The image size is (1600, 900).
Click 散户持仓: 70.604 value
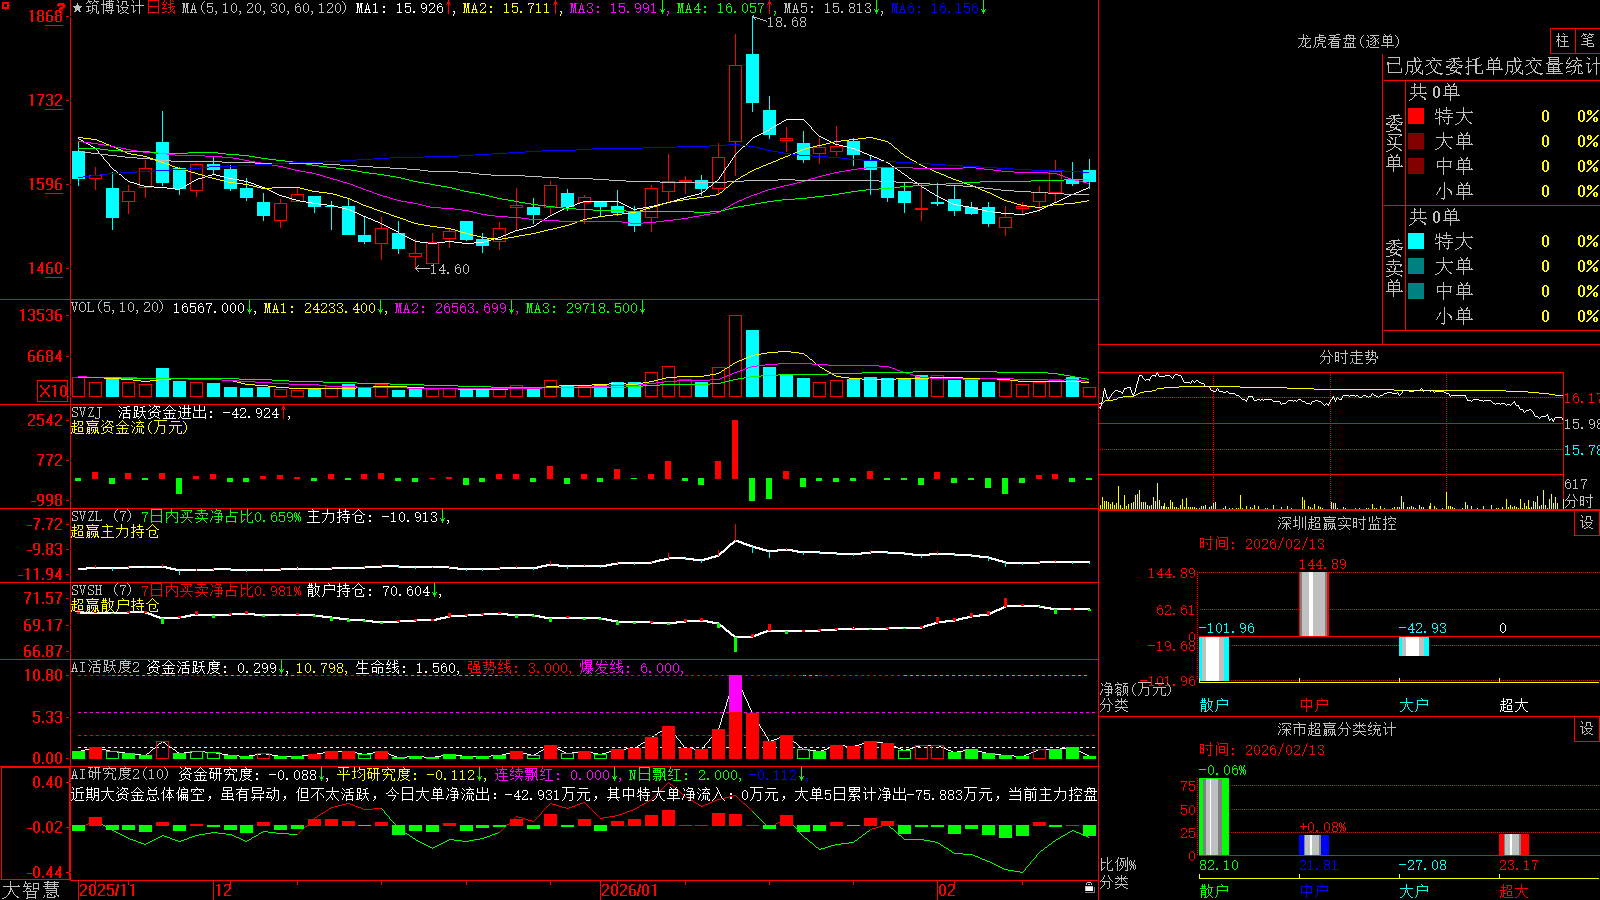pos(368,590)
